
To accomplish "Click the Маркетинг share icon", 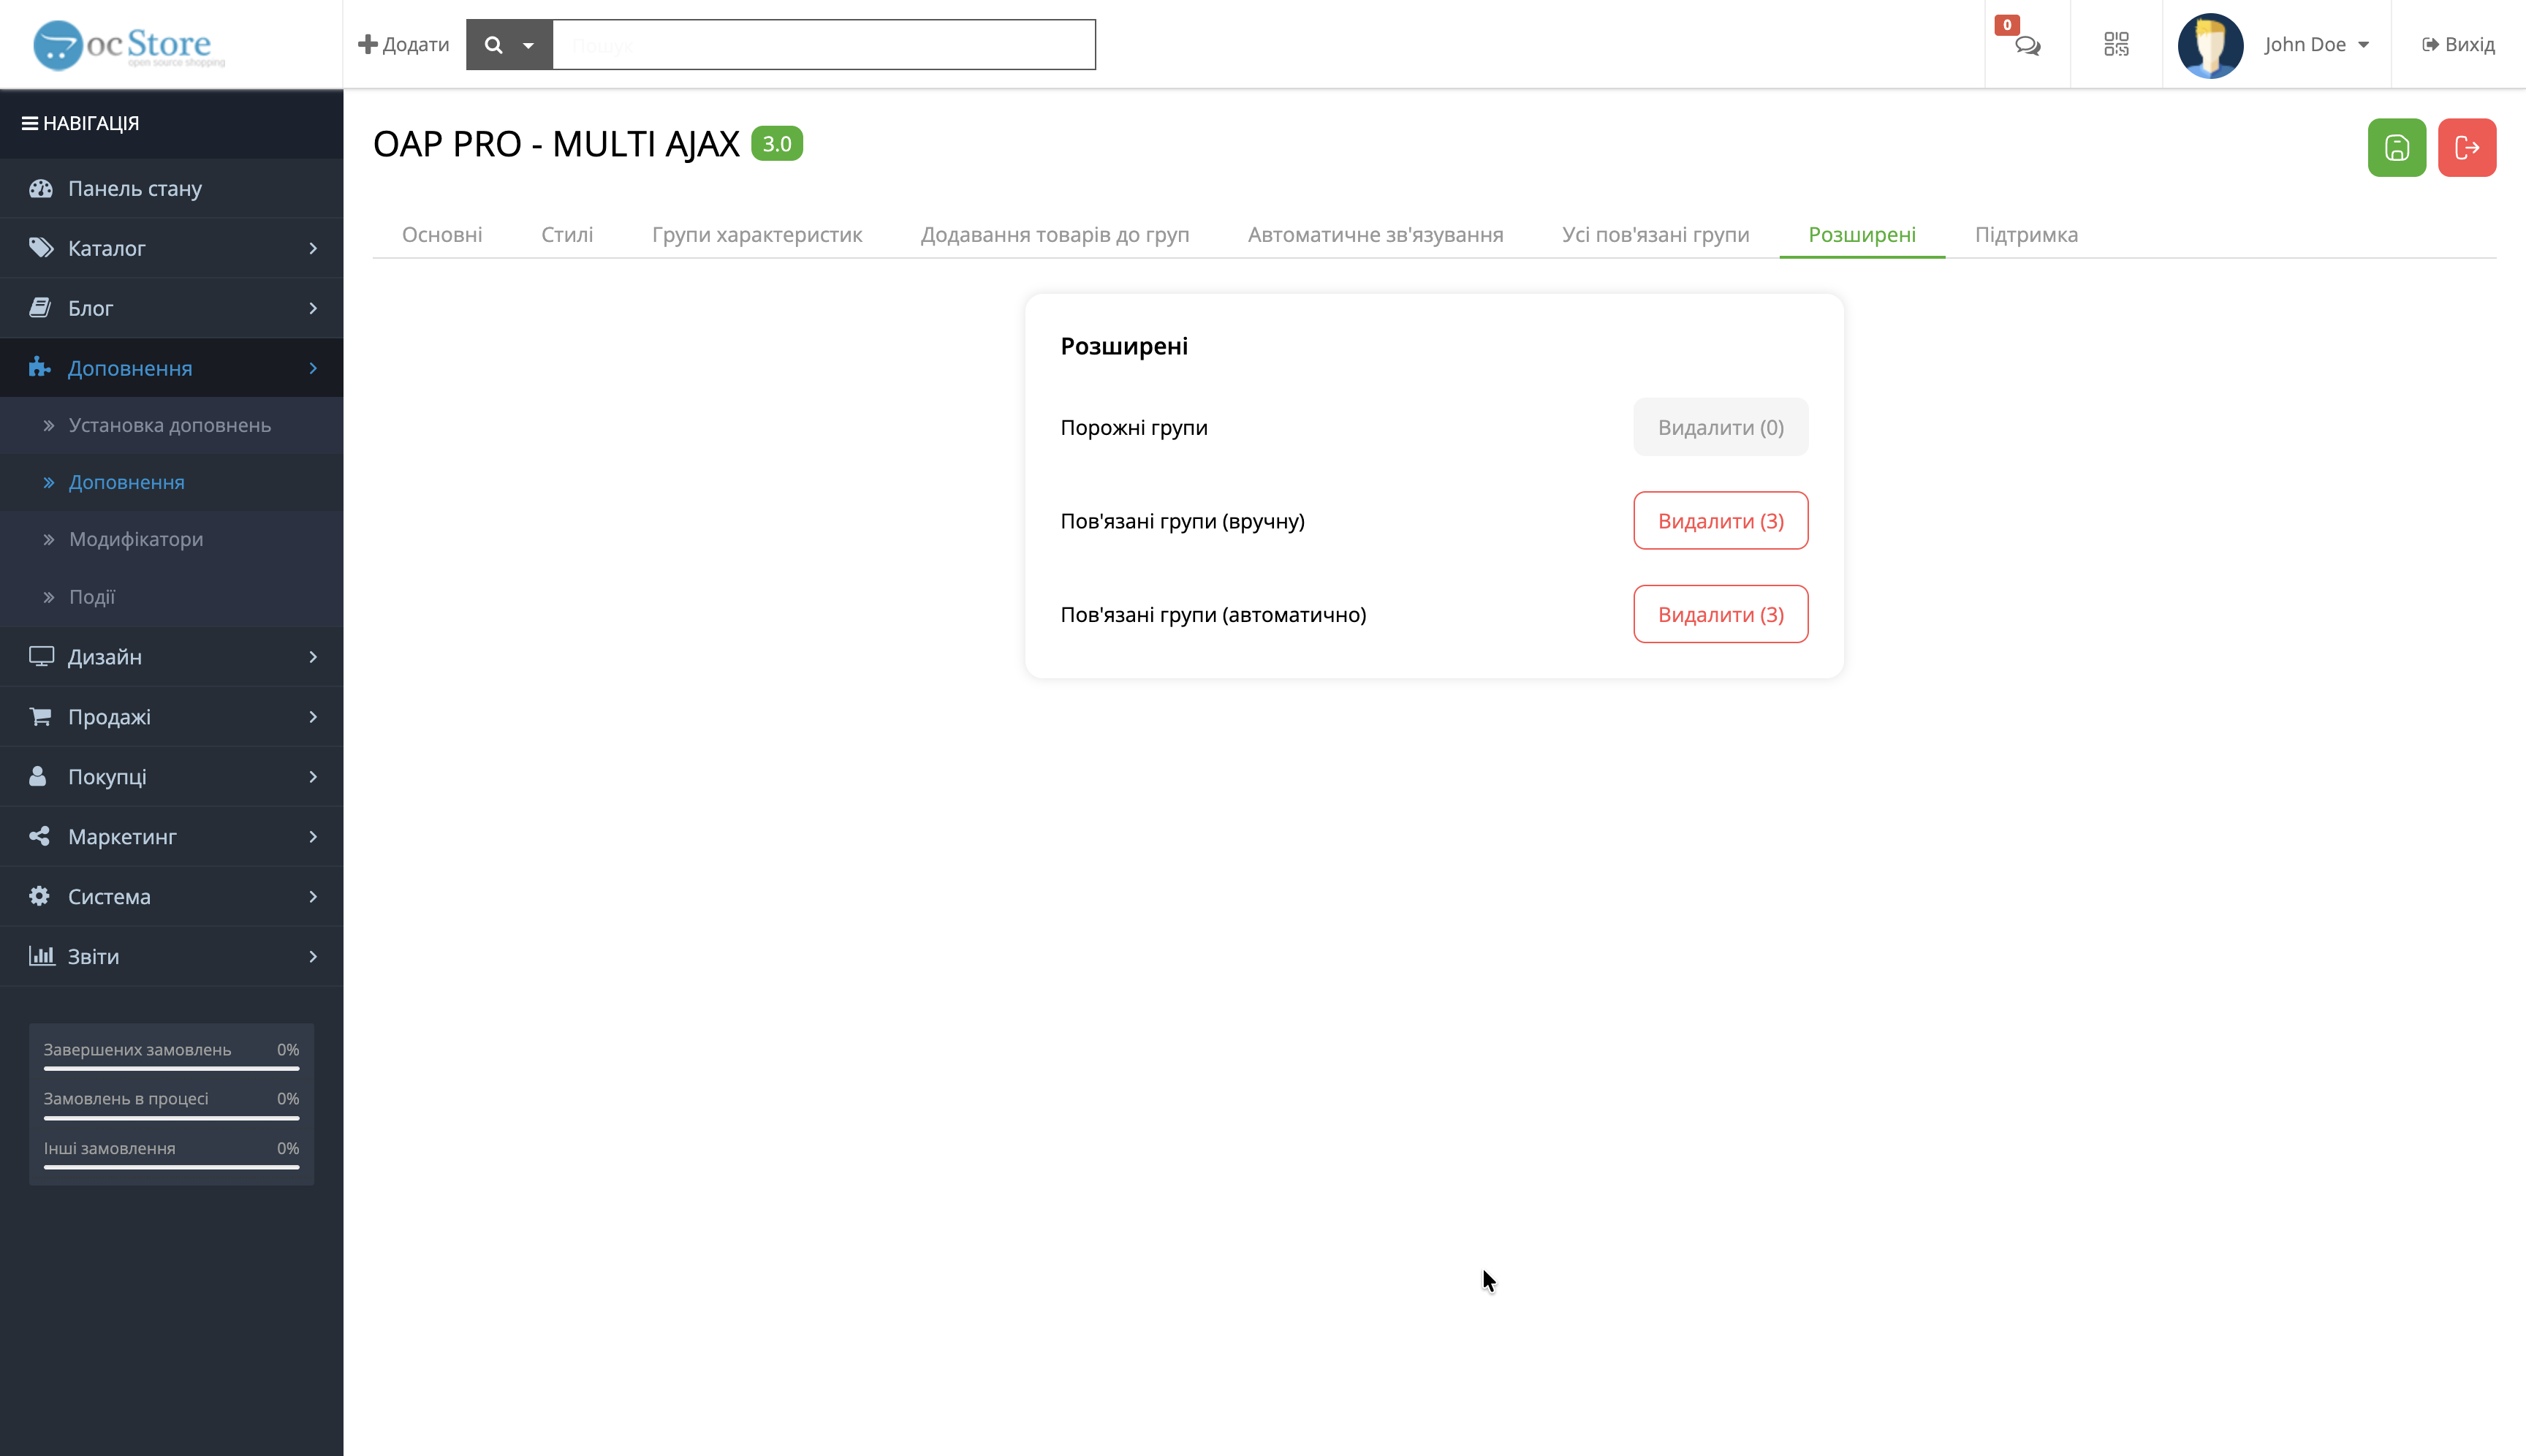I will (40, 836).
